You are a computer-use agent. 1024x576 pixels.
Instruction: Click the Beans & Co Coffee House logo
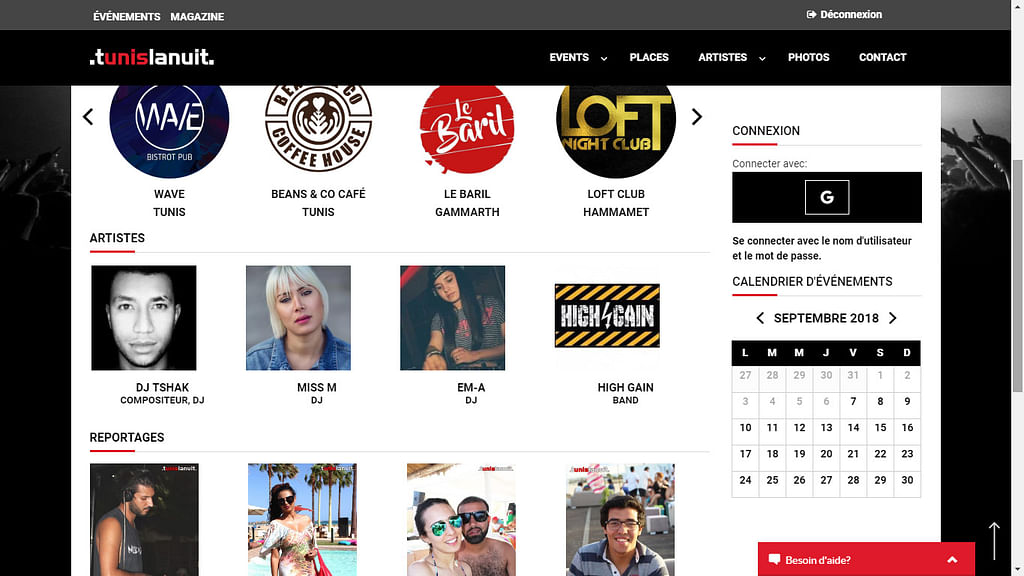(x=318, y=125)
